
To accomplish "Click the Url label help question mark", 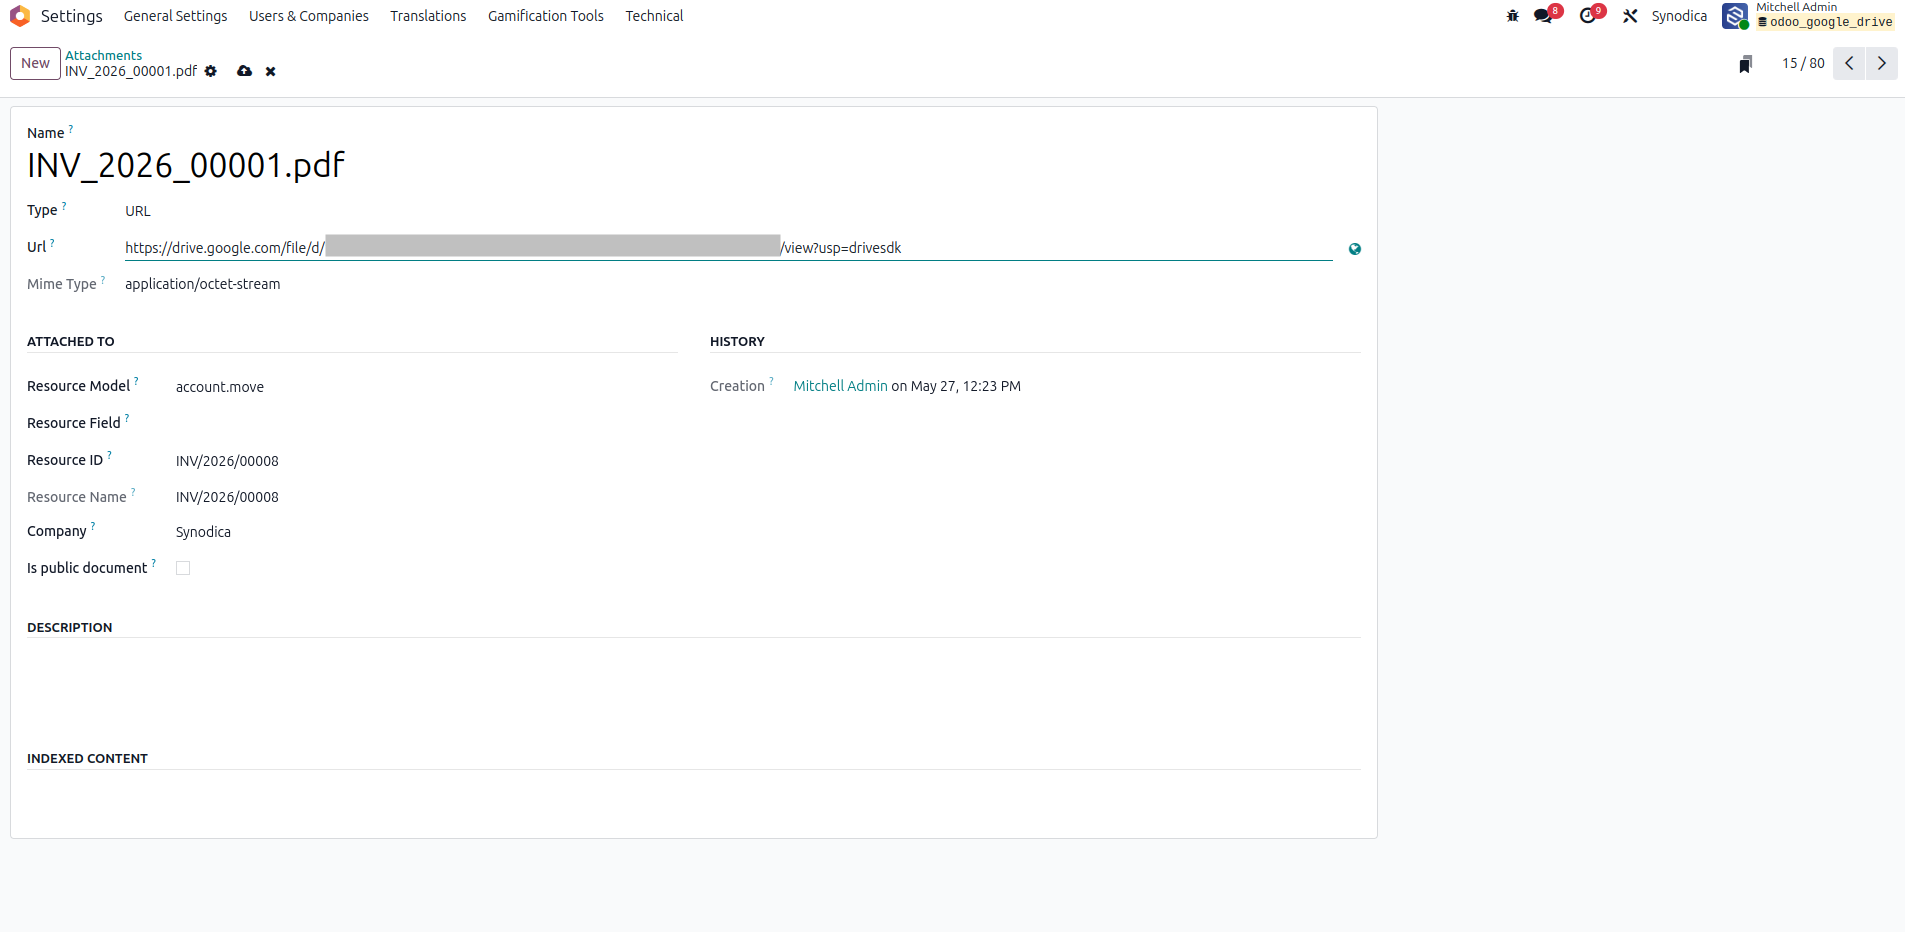I will click(x=52, y=242).
